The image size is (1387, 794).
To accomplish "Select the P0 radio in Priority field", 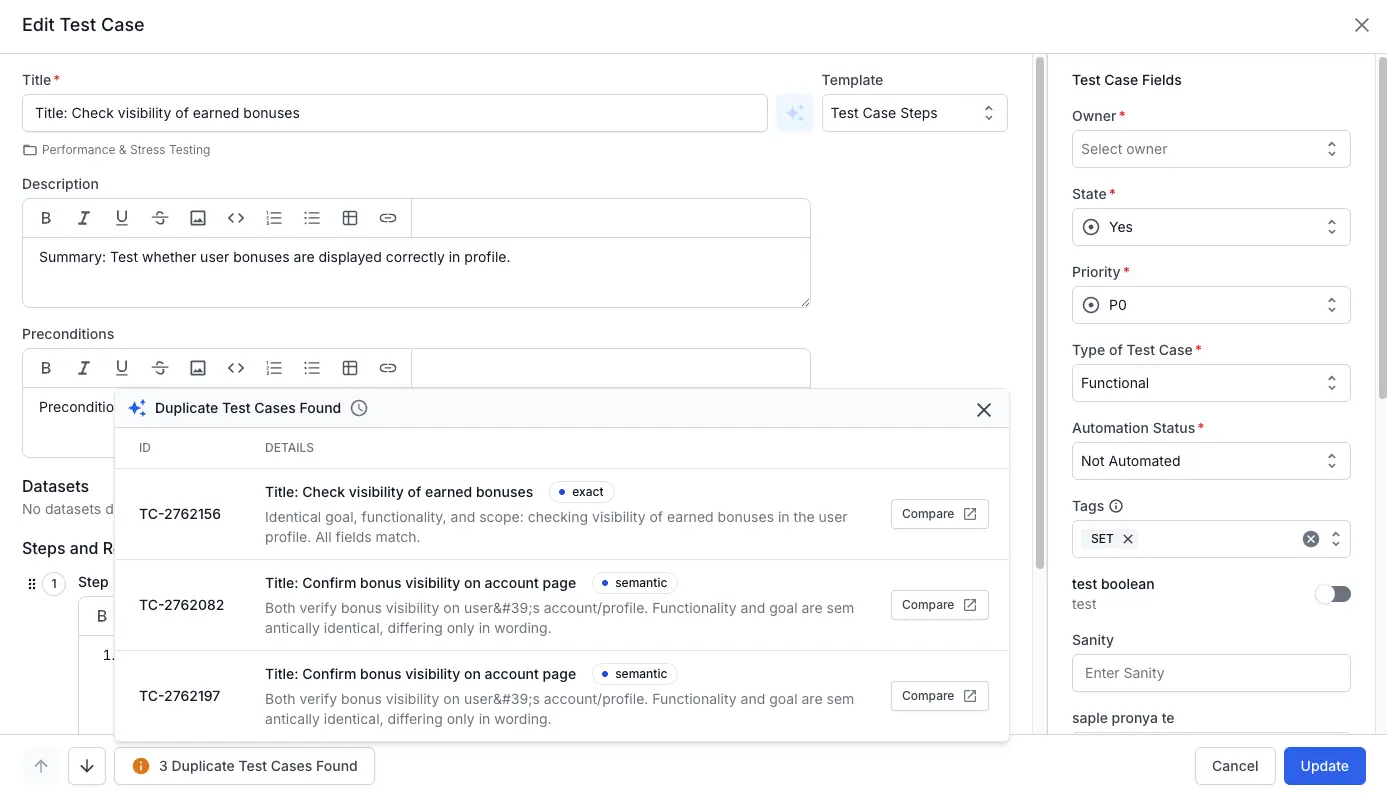I will coord(1091,305).
